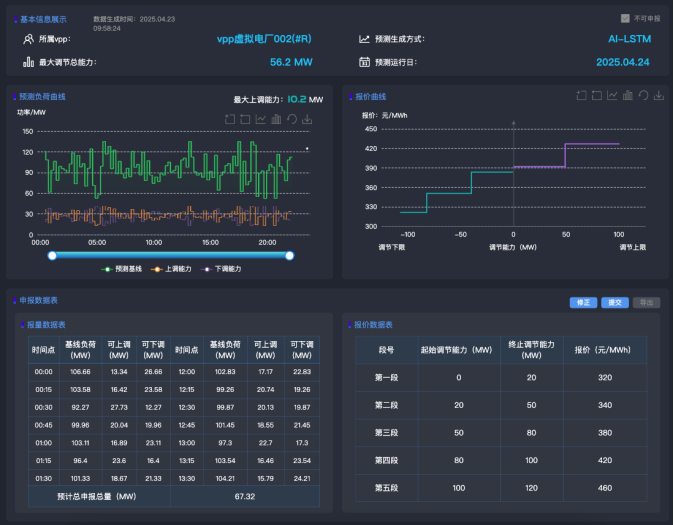Click zoom-area icon in 预测负荷曲线 chart toolbar
The width and height of the screenshot is (674, 525).
(x=230, y=119)
